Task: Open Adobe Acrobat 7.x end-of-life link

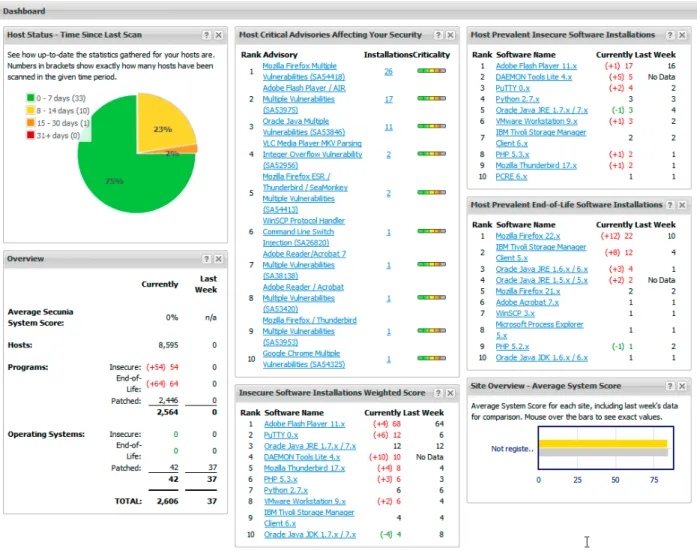Action: 527,302
